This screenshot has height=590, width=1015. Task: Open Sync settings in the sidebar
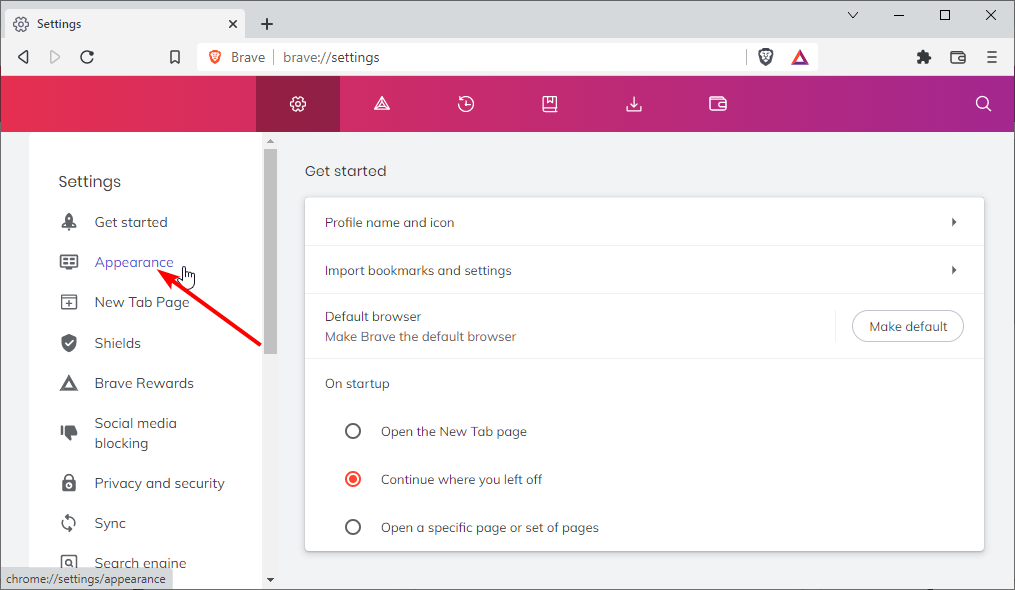[110, 523]
